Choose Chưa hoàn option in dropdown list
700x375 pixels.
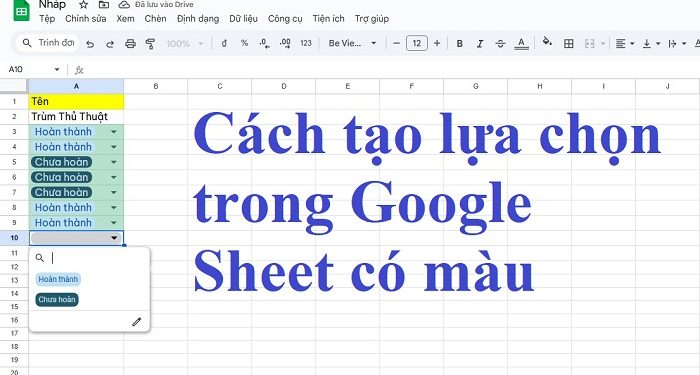(x=57, y=300)
